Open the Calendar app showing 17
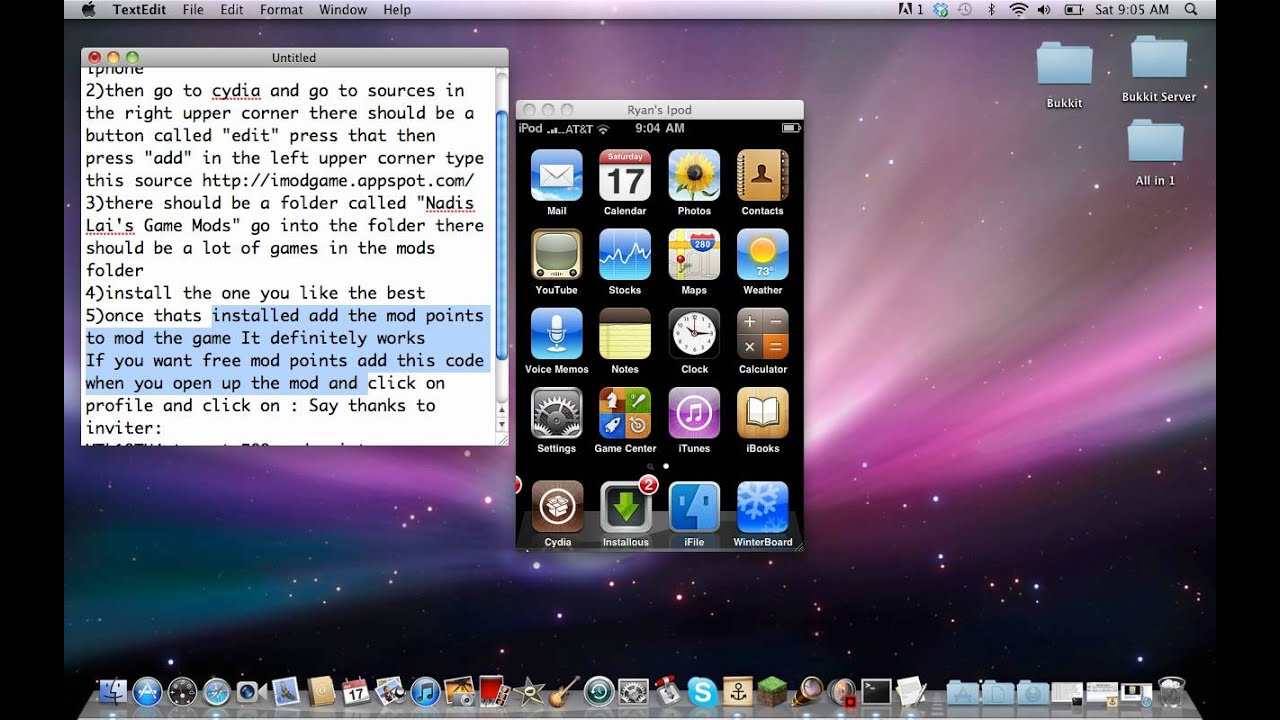1280x720 pixels. click(x=625, y=176)
